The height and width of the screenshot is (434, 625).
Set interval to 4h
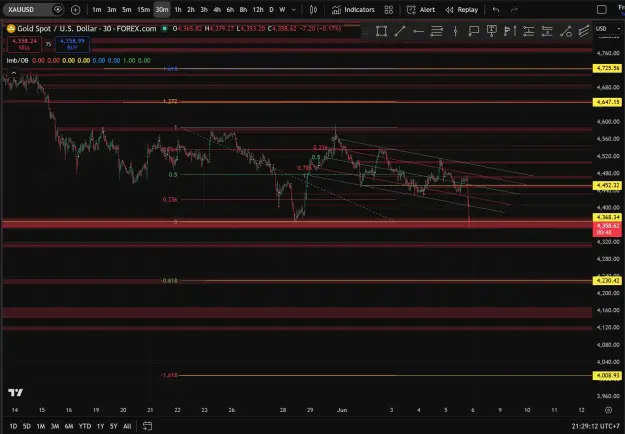(x=217, y=10)
